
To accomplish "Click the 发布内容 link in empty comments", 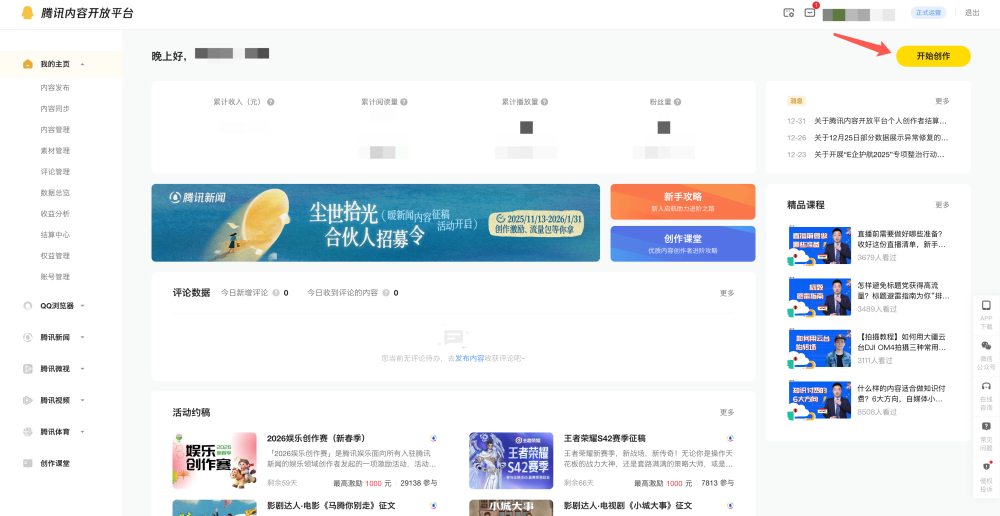I will [x=469, y=359].
